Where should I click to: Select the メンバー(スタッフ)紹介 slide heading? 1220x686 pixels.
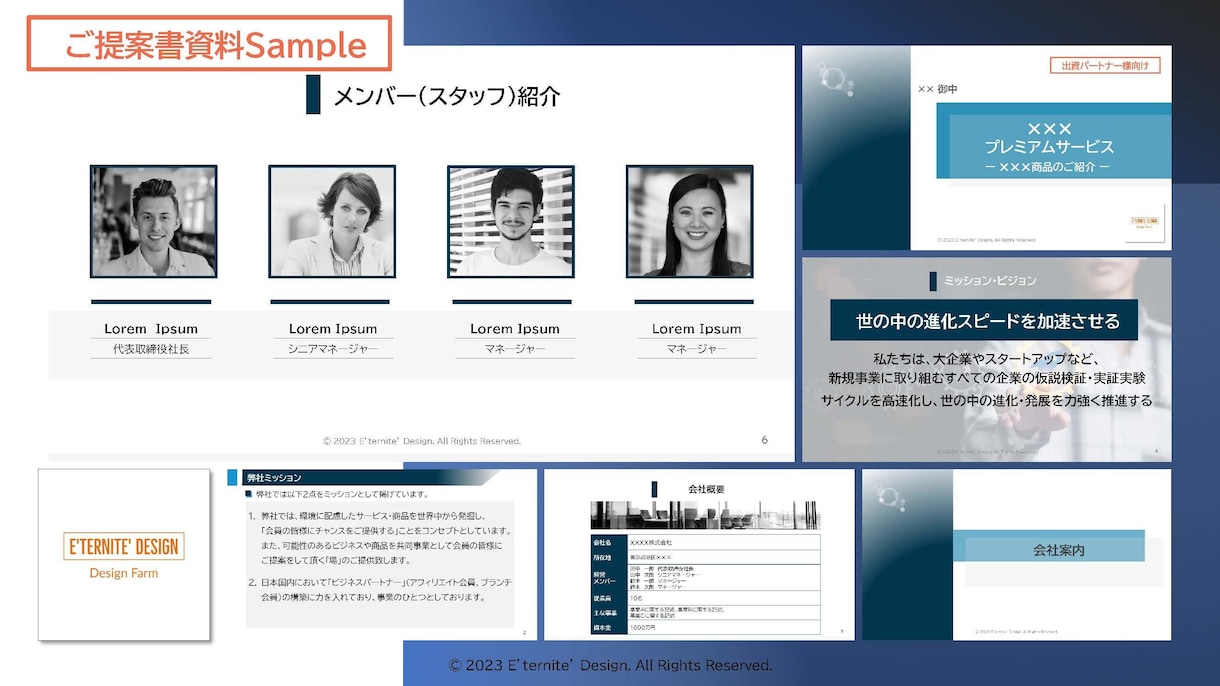pyautogui.click(x=446, y=96)
